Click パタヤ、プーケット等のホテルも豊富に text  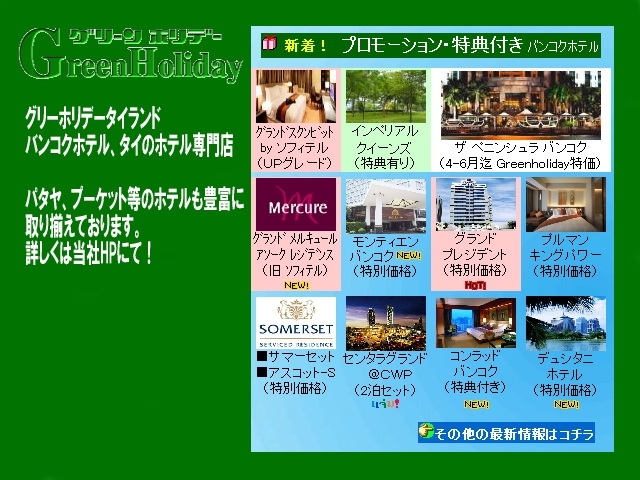point(135,200)
